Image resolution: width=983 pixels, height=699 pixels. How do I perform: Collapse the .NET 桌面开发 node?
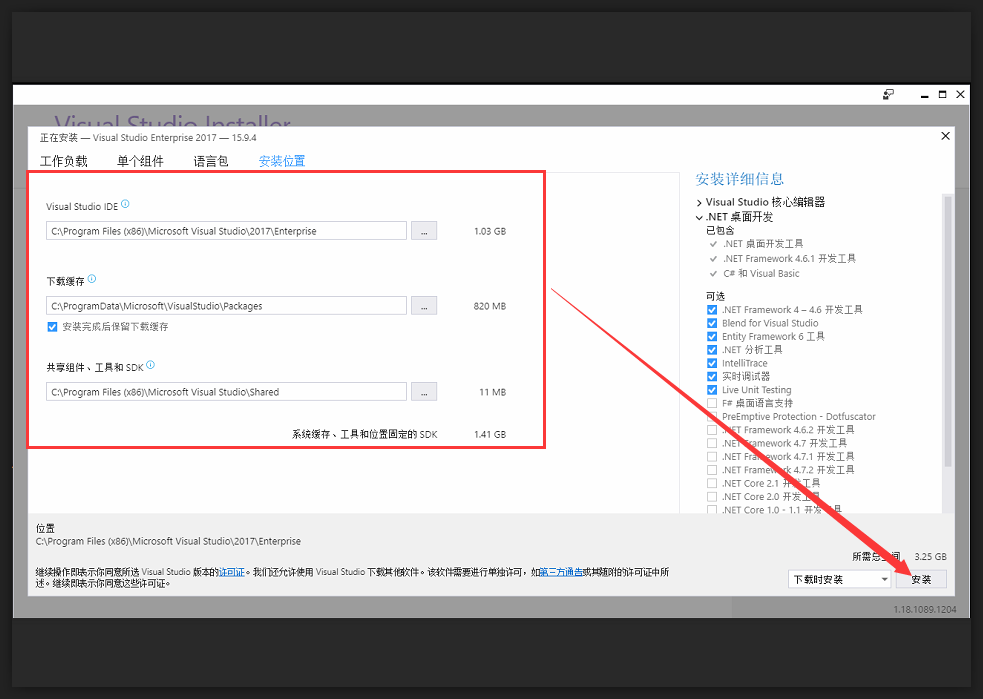click(699, 218)
